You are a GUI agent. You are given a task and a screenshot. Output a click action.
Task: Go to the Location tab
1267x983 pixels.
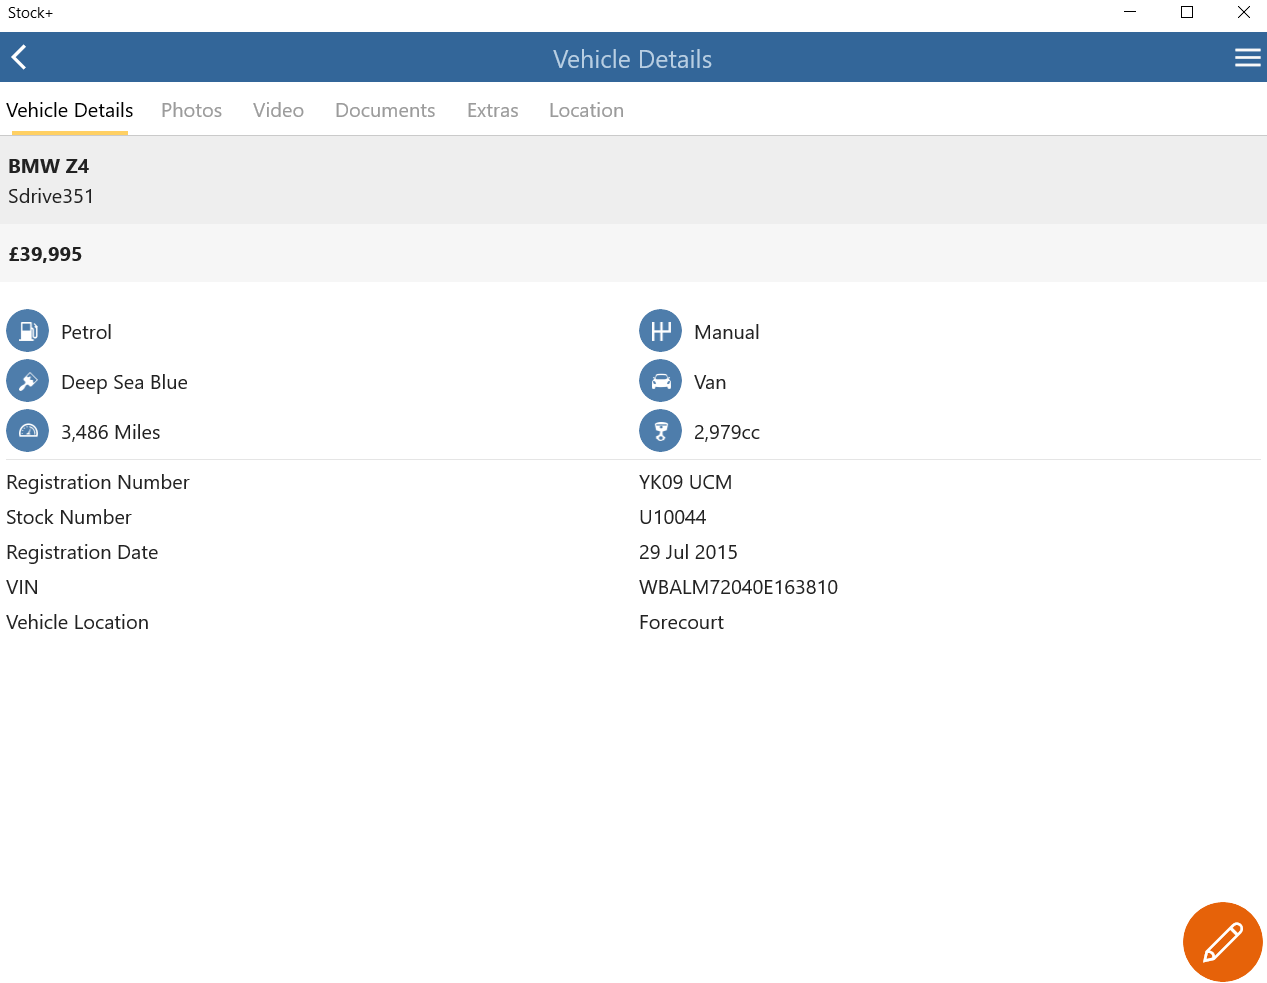586,110
